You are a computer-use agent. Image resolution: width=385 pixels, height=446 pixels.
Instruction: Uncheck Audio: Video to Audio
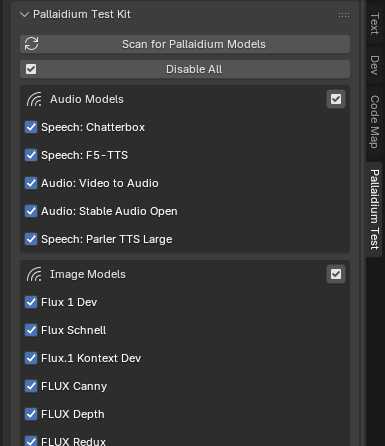(x=31, y=183)
